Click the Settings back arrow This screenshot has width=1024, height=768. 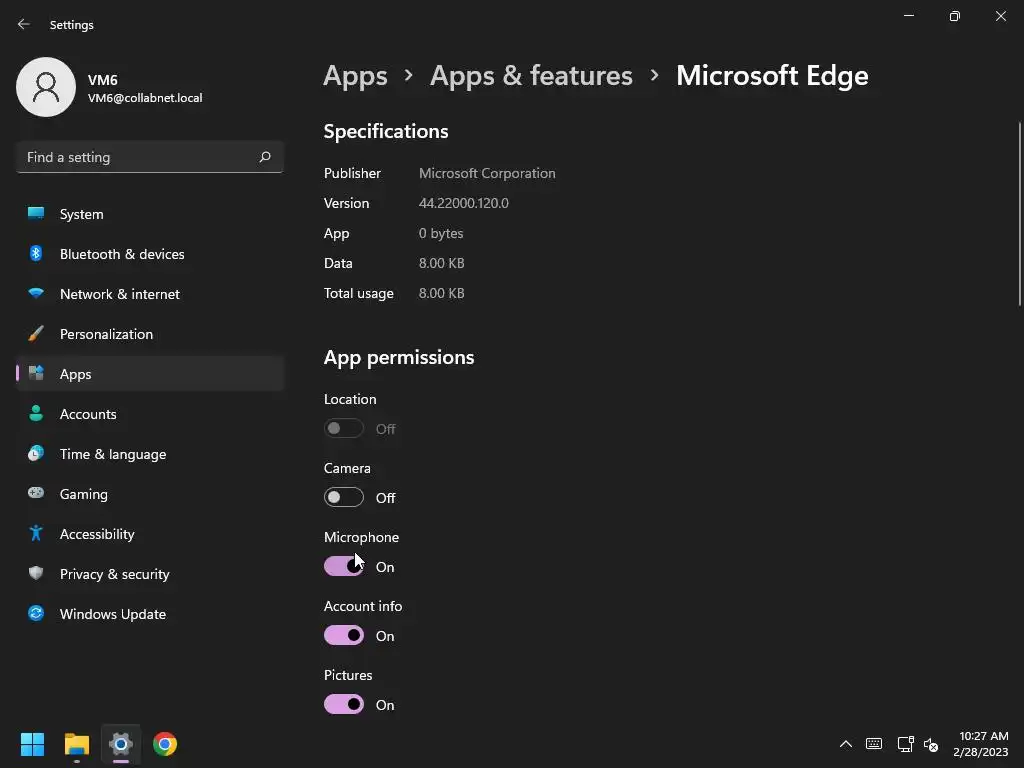pos(24,24)
